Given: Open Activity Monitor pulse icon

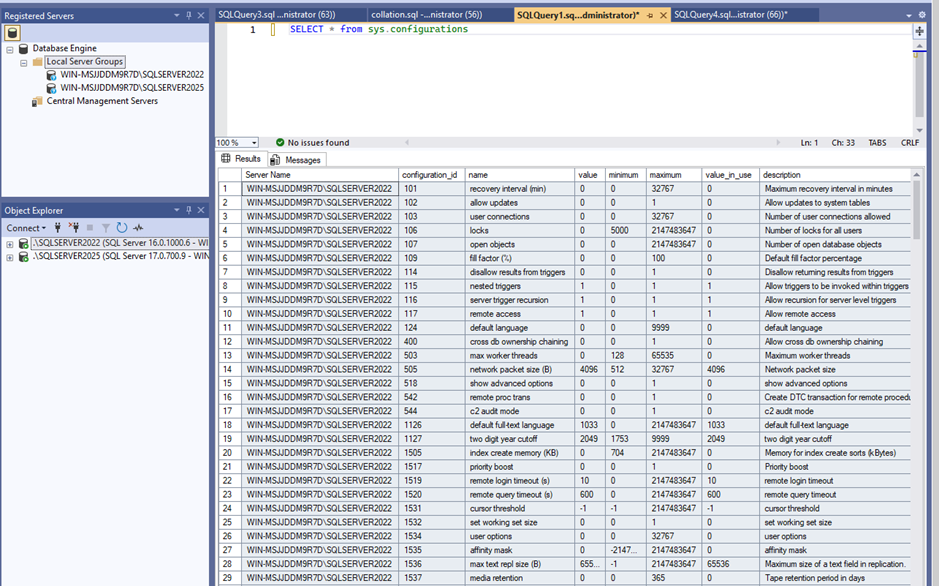Looking at the screenshot, I should pyautogui.click(x=138, y=227).
